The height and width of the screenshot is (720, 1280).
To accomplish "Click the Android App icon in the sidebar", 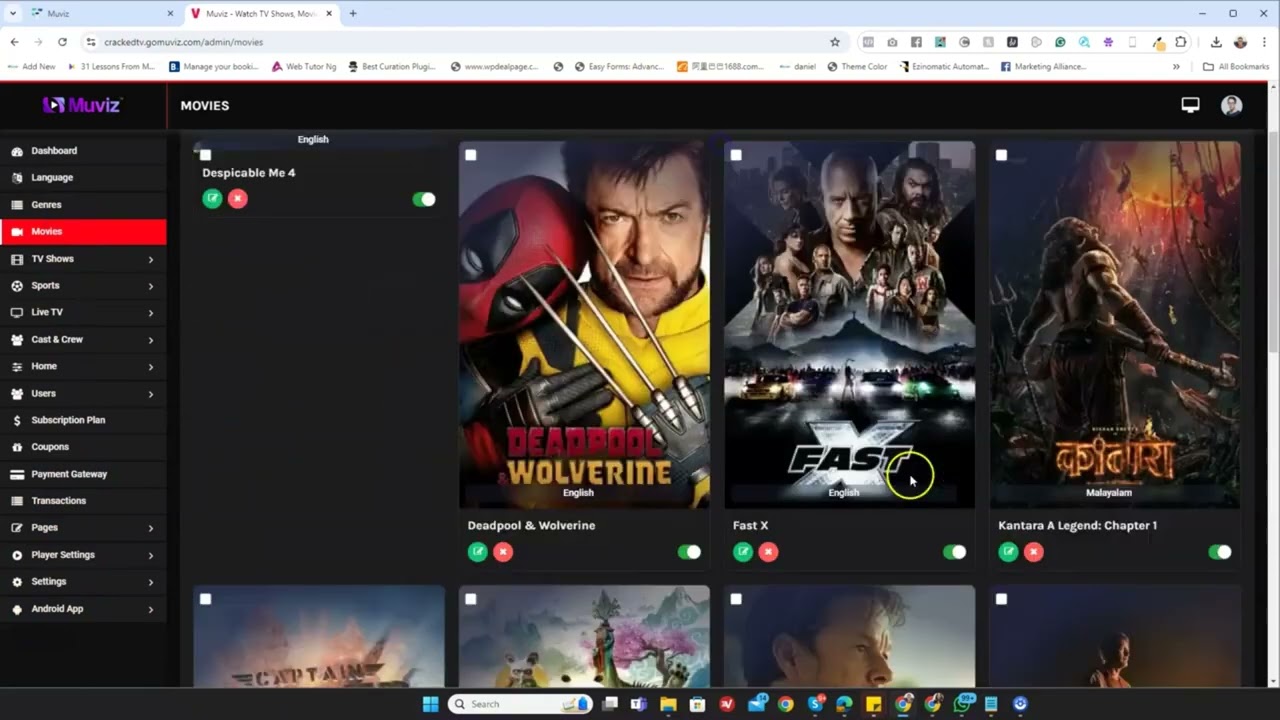I will pos(17,609).
